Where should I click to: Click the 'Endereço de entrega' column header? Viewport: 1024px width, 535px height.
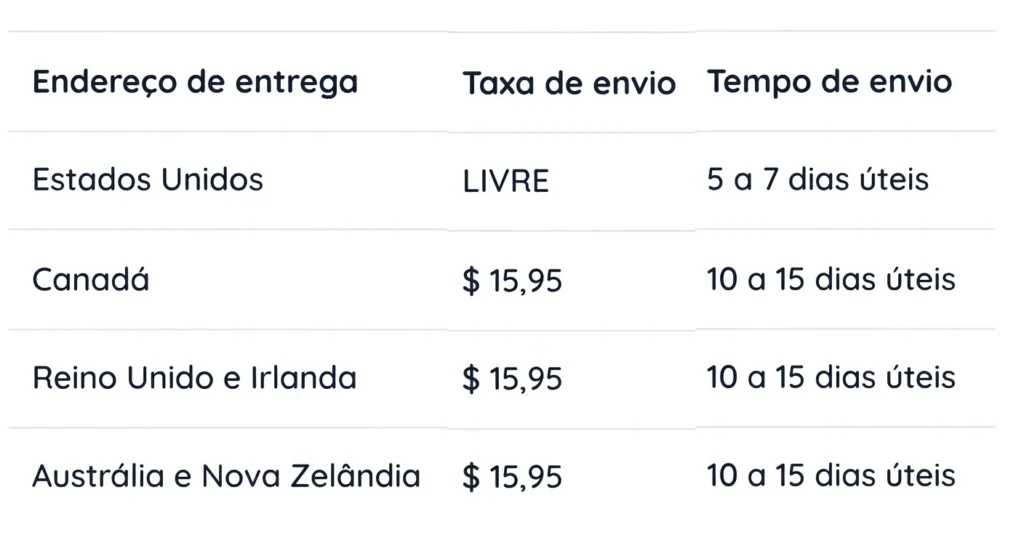pos(195,82)
